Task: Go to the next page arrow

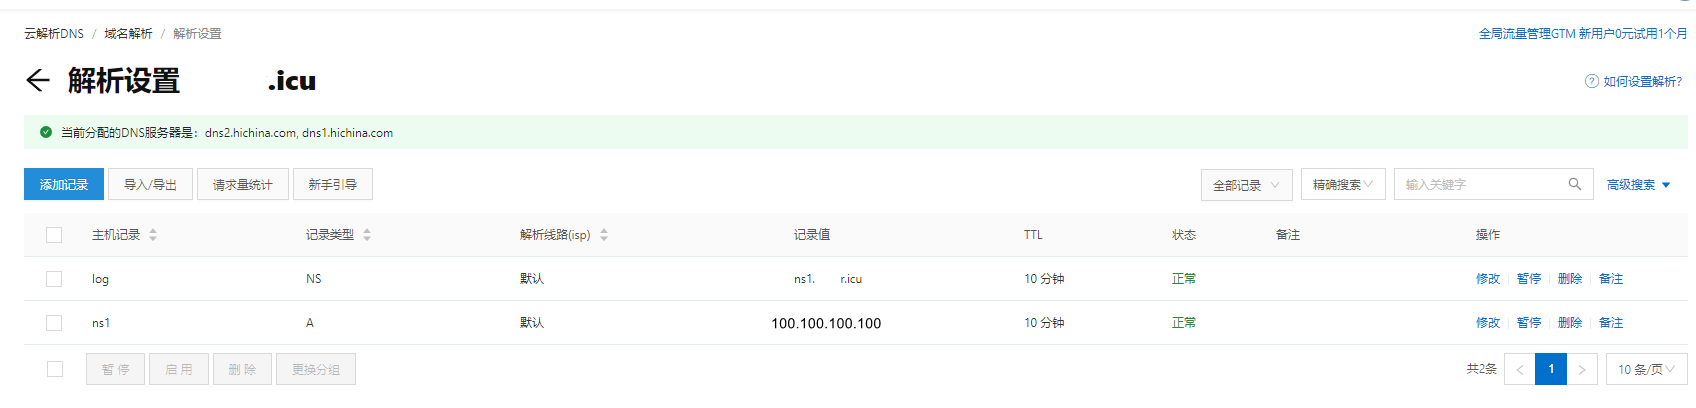Action: (x=1581, y=369)
